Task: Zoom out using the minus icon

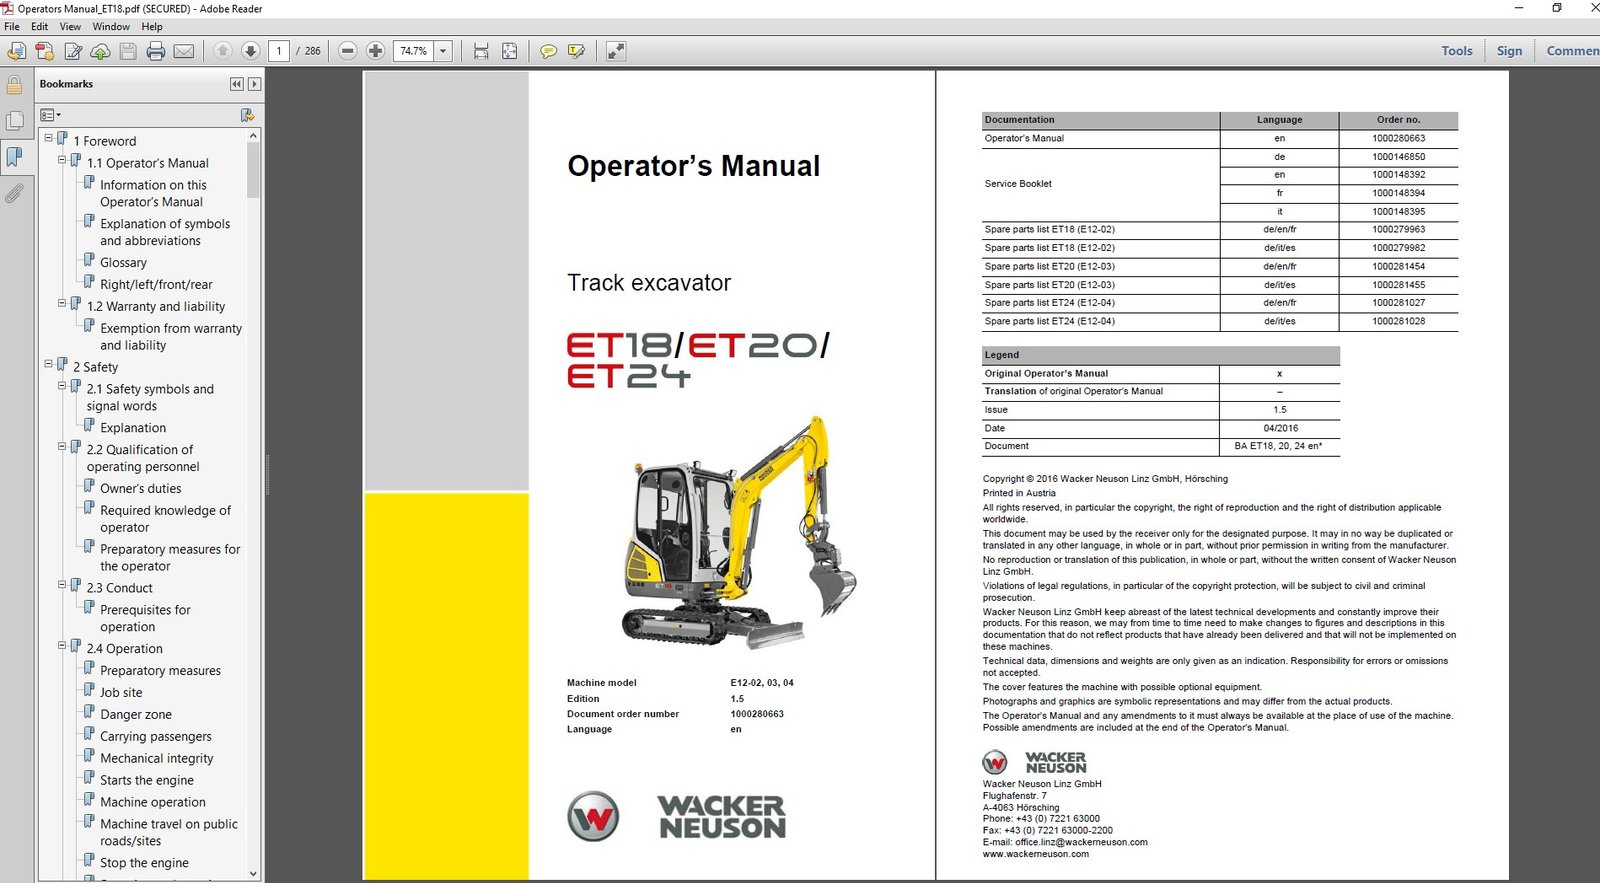Action: tap(348, 51)
